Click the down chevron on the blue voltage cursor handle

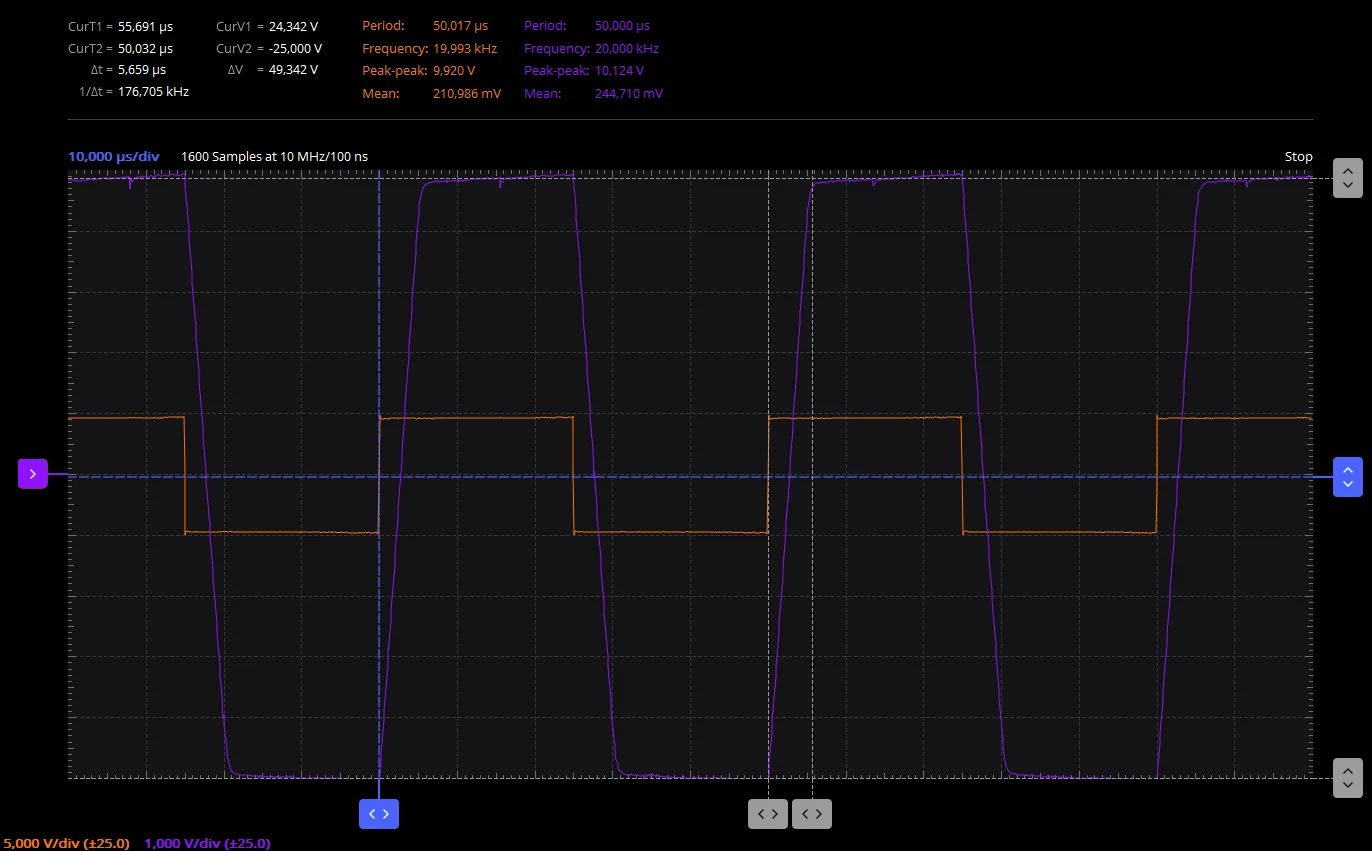(x=1348, y=484)
